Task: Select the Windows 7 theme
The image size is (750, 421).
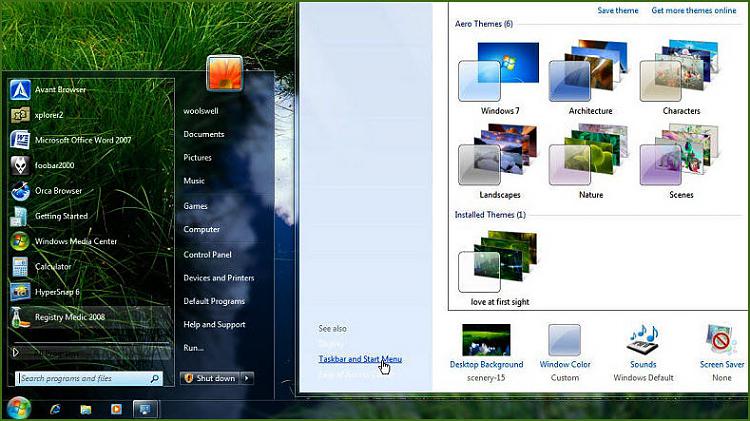Action: tap(499, 78)
